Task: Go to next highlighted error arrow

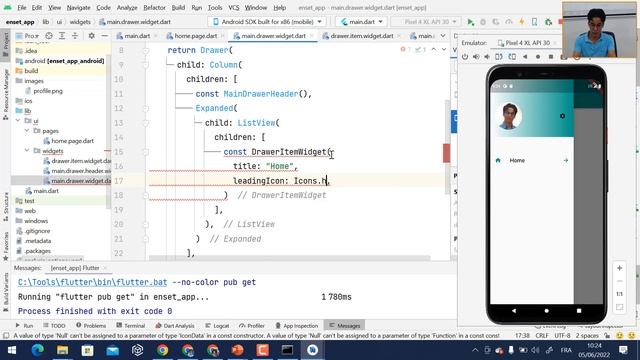Action: coord(444,49)
